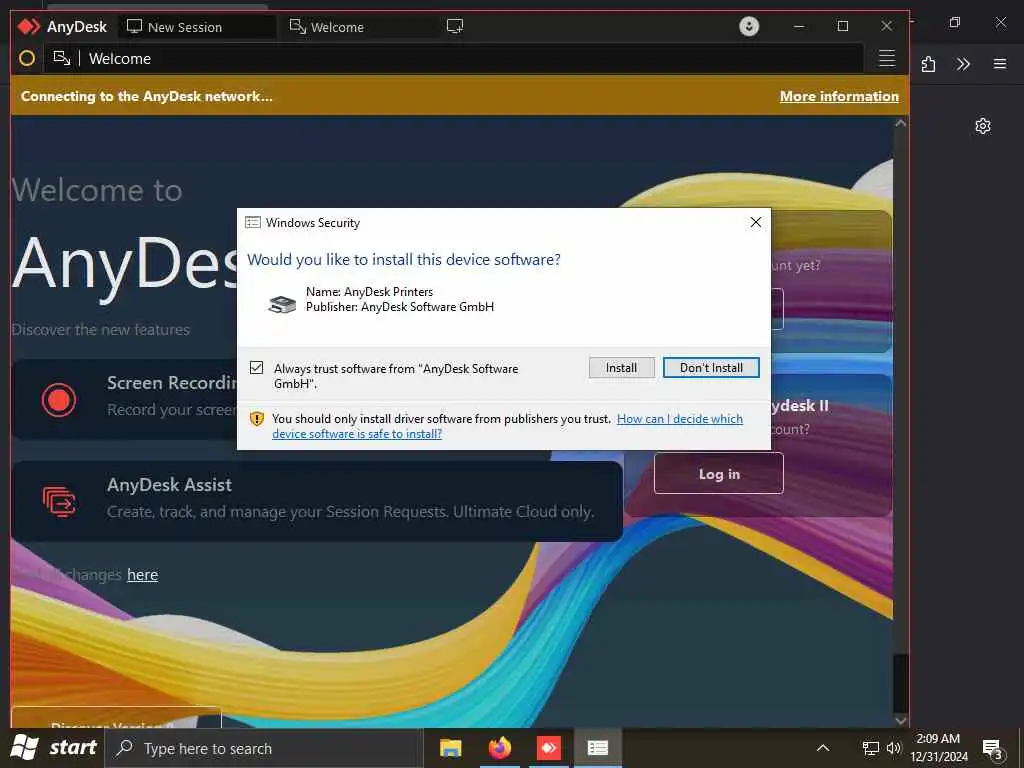
Task: Click AnyDesk taskbar icon
Action: pyautogui.click(x=549, y=748)
